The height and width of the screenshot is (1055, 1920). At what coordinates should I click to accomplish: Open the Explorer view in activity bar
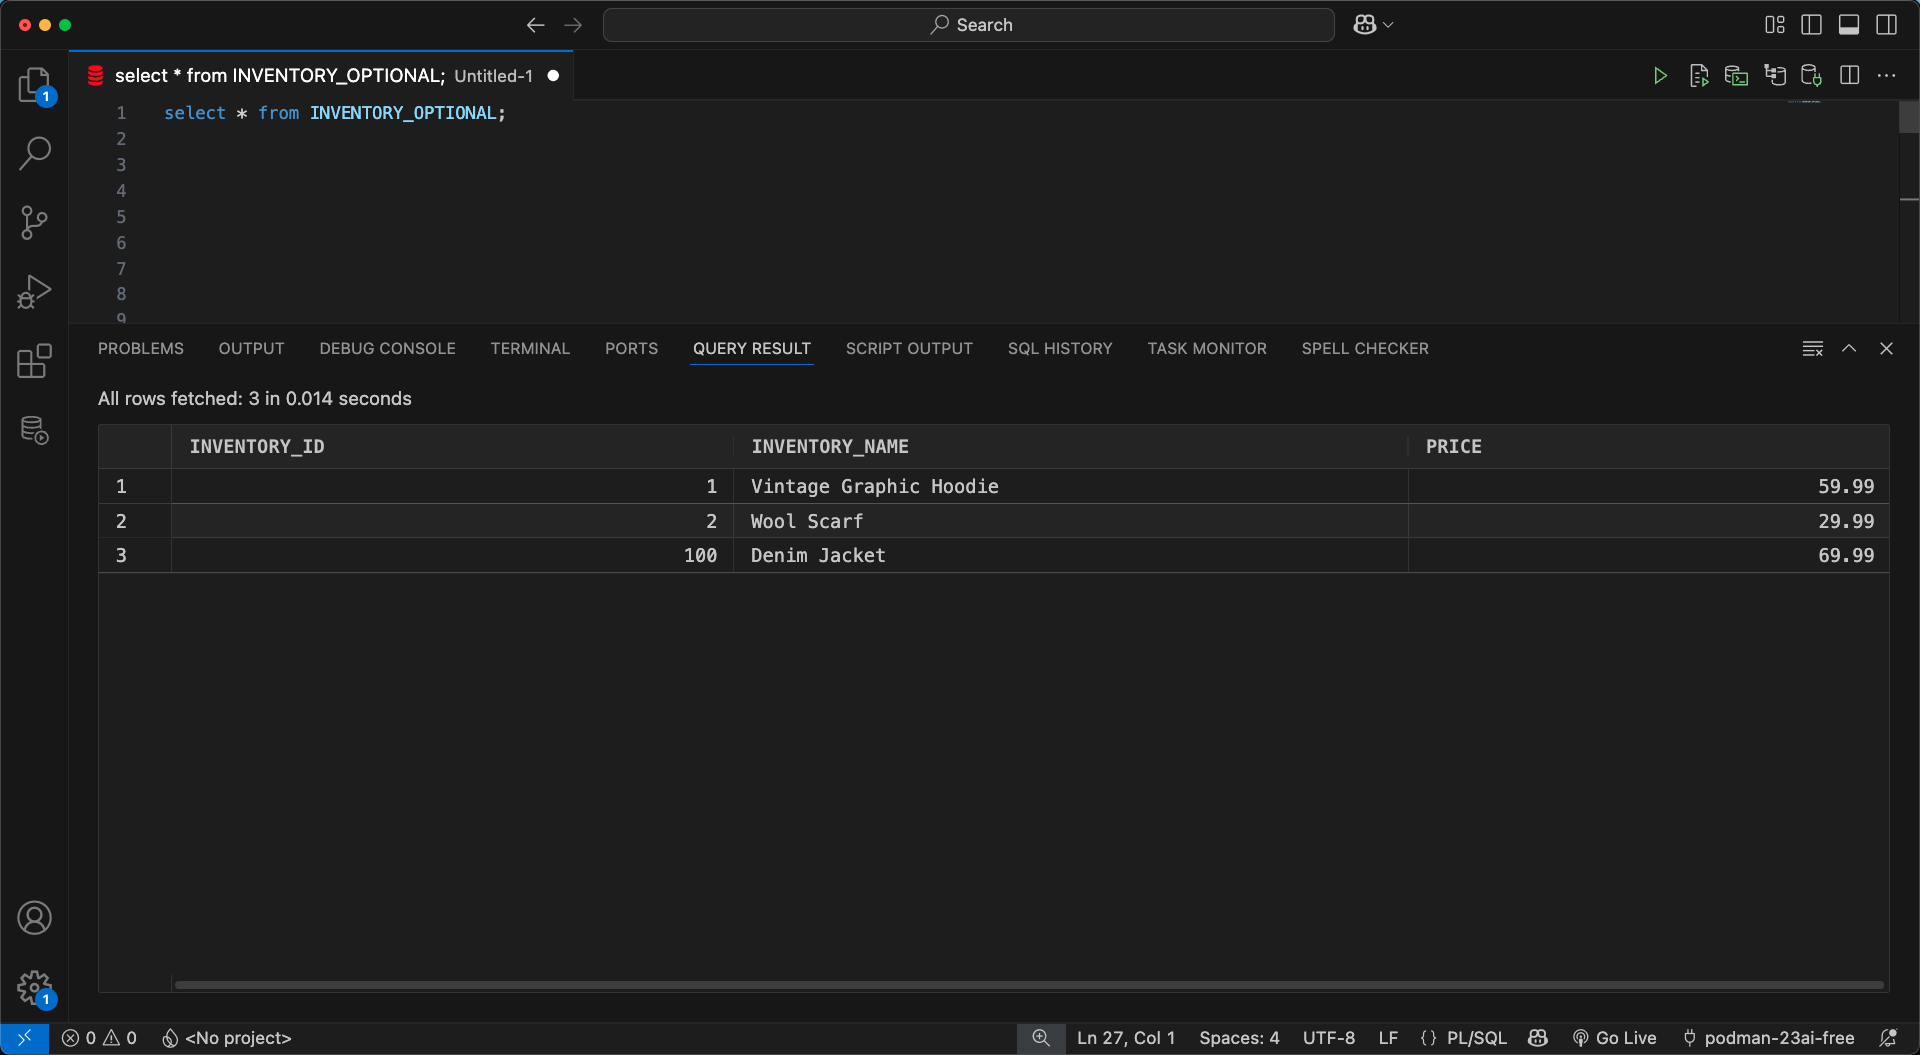[x=35, y=85]
